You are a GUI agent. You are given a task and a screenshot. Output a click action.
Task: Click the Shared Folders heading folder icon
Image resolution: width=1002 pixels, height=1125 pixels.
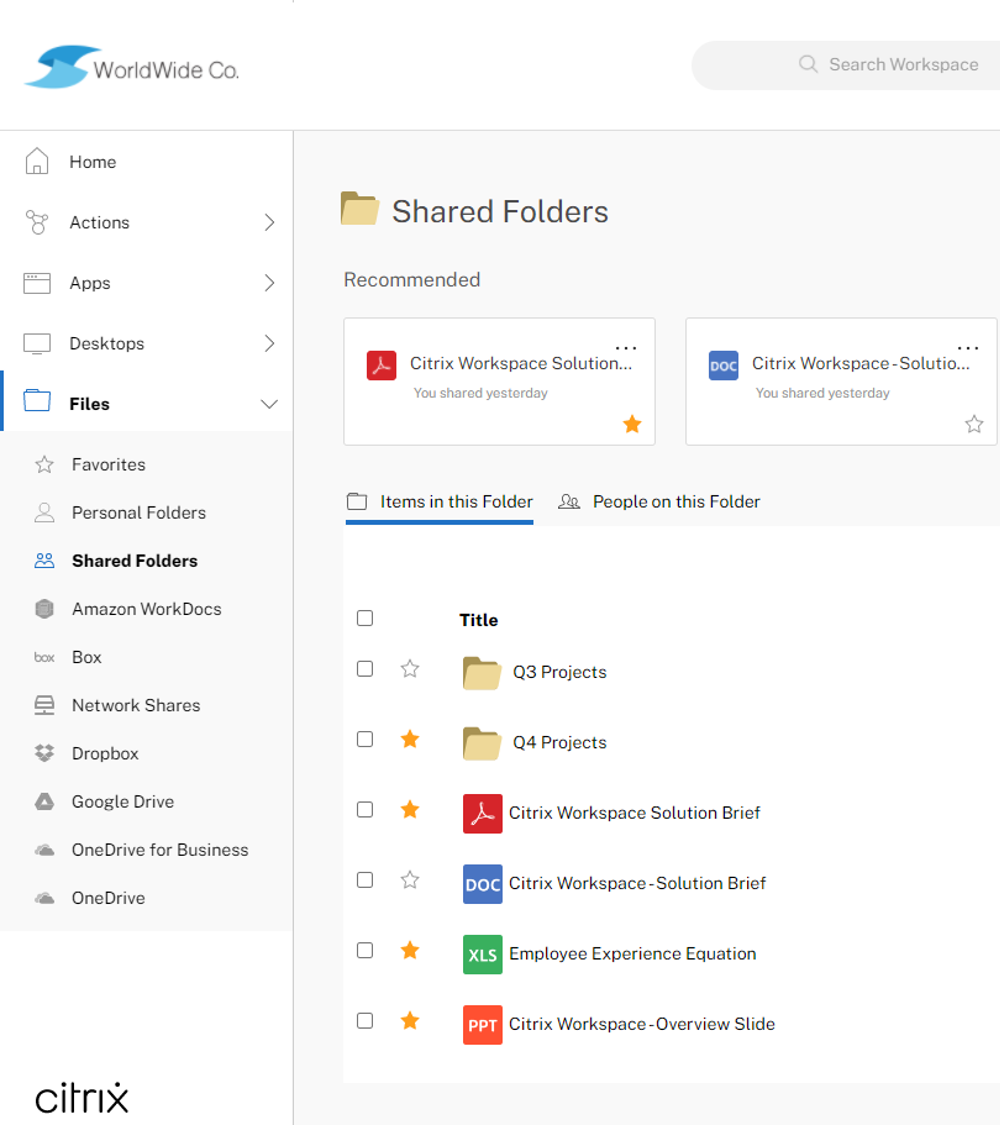pyautogui.click(x=359, y=209)
